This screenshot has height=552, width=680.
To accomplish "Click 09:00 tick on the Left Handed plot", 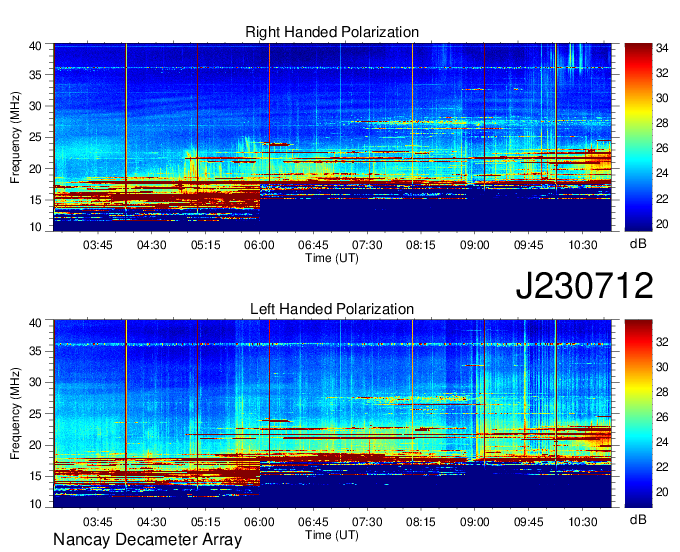I will point(474,522).
